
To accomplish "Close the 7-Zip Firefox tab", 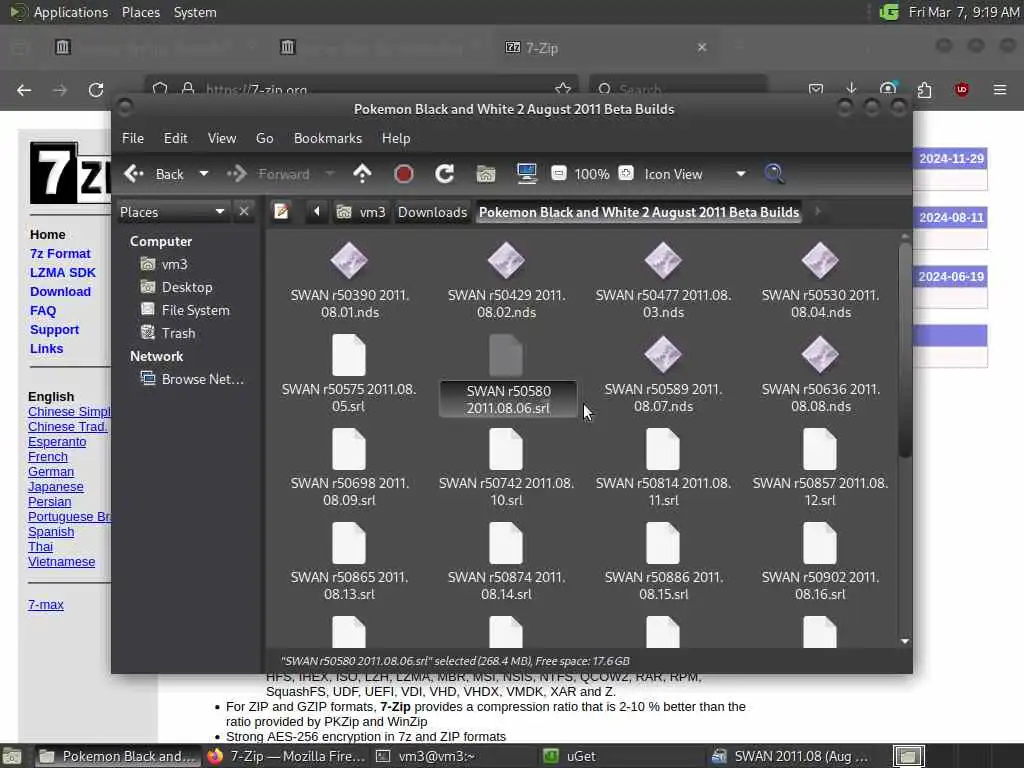I will 702,47.
